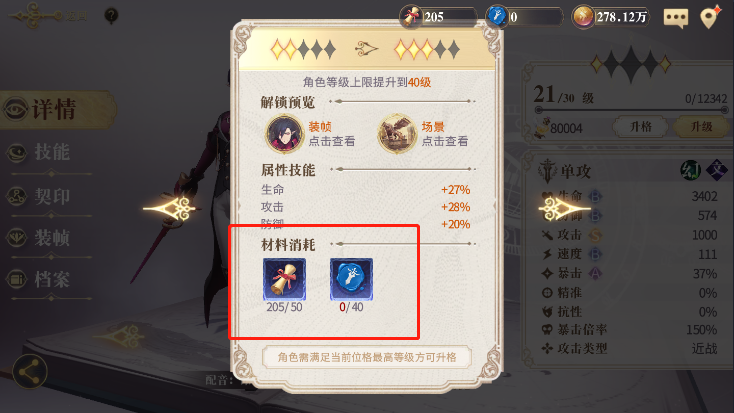
Task: Go to previous character with left ornate arrow
Action: click(x=171, y=208)
